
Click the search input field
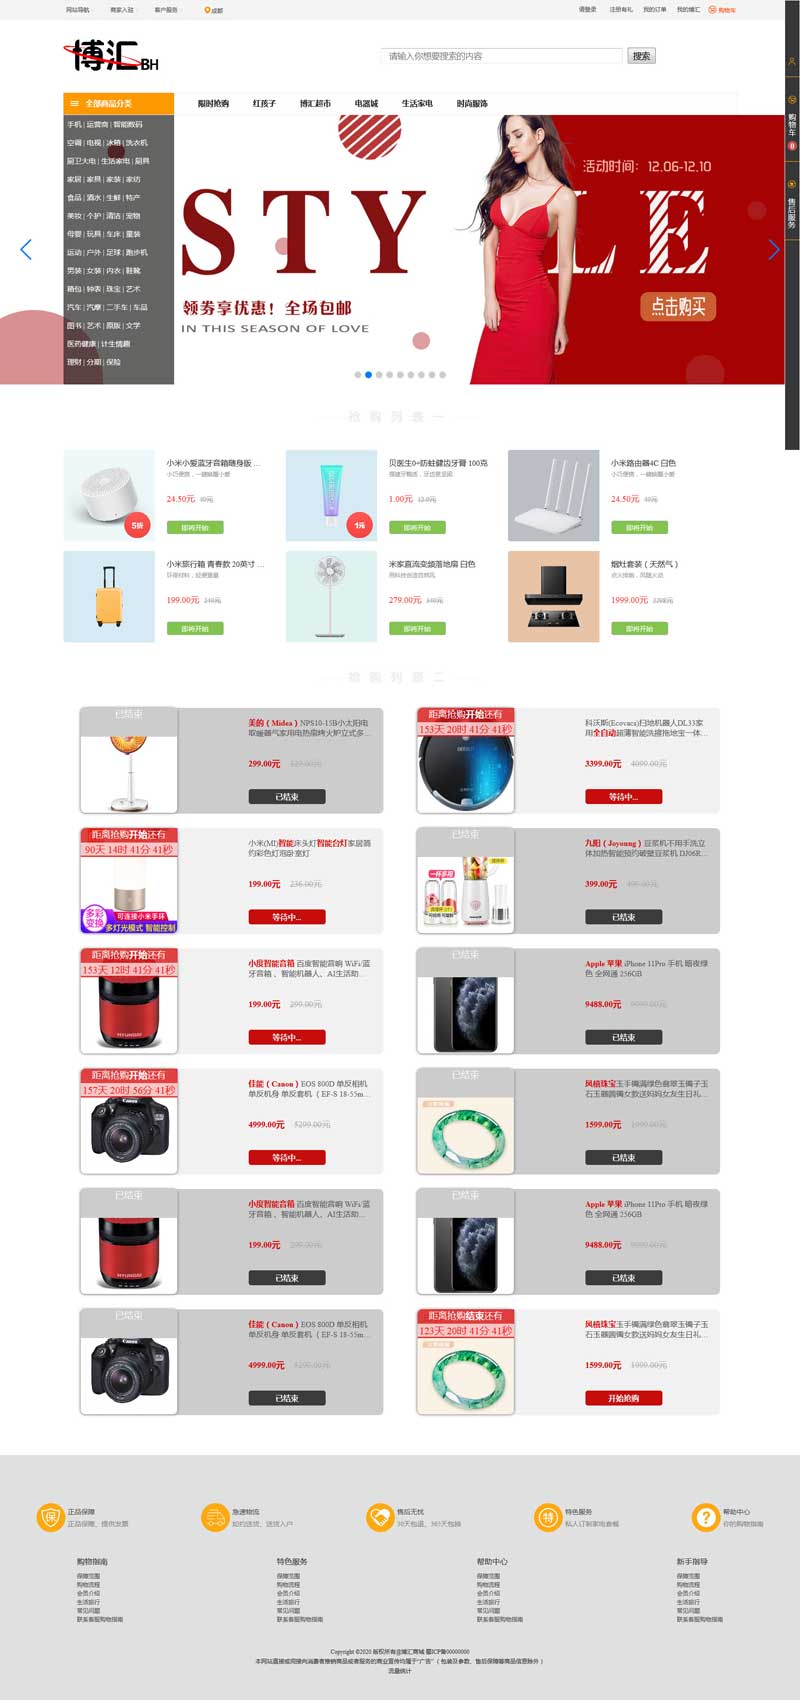(501, 56)
